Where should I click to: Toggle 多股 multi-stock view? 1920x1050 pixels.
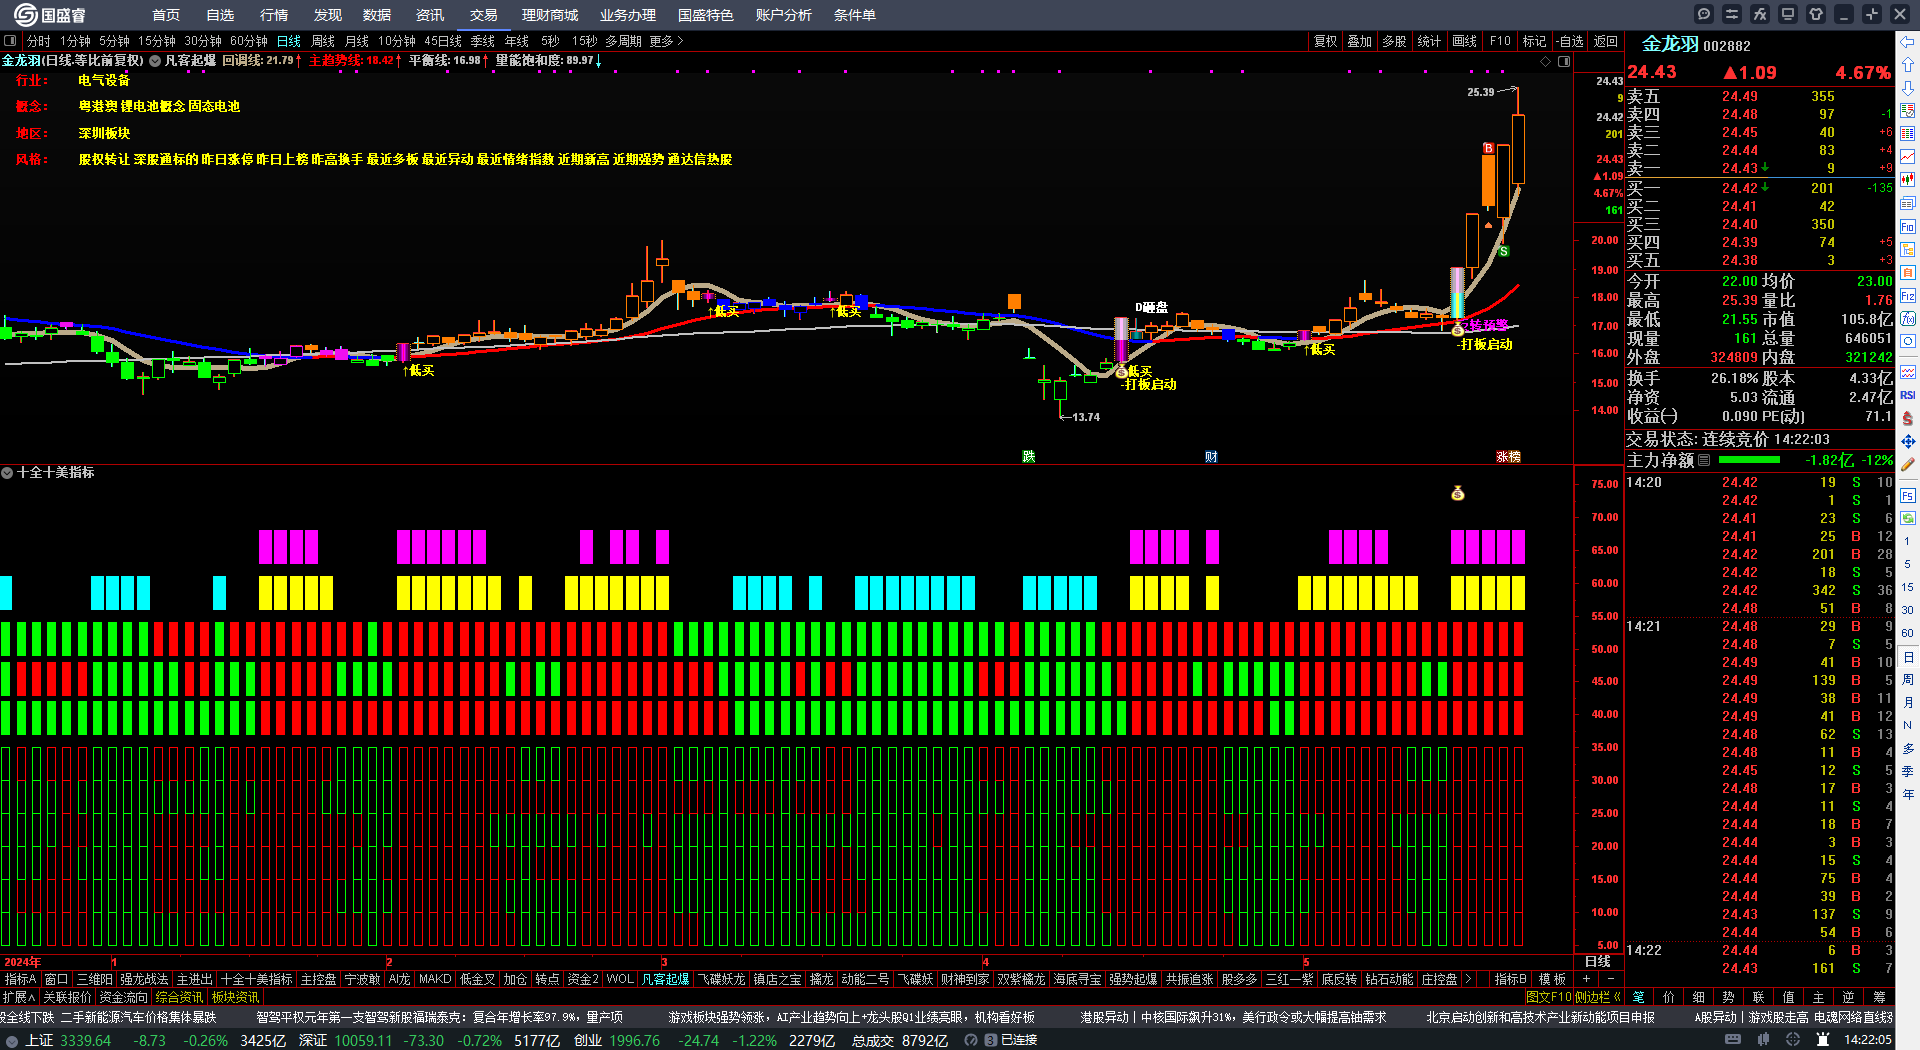click(1394, 41)
